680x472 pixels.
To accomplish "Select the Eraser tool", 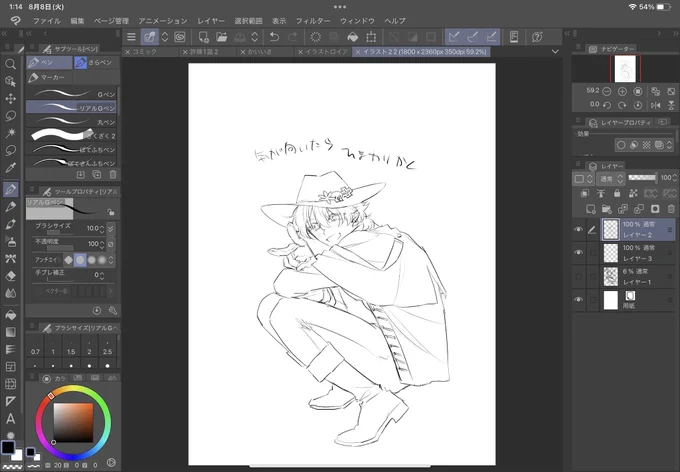I will [10, 275].
